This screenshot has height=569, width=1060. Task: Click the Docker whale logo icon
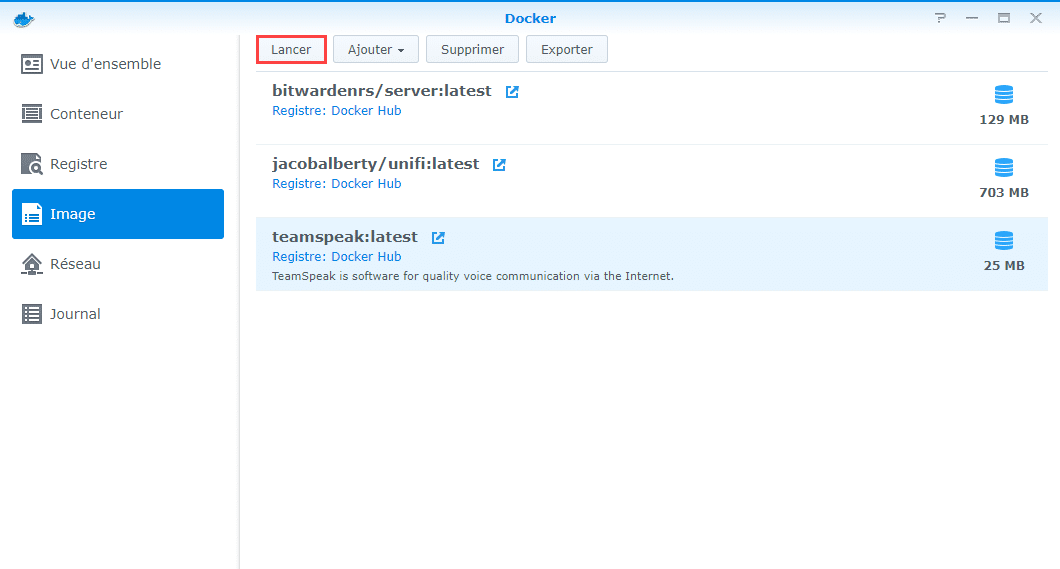point(24,20)
